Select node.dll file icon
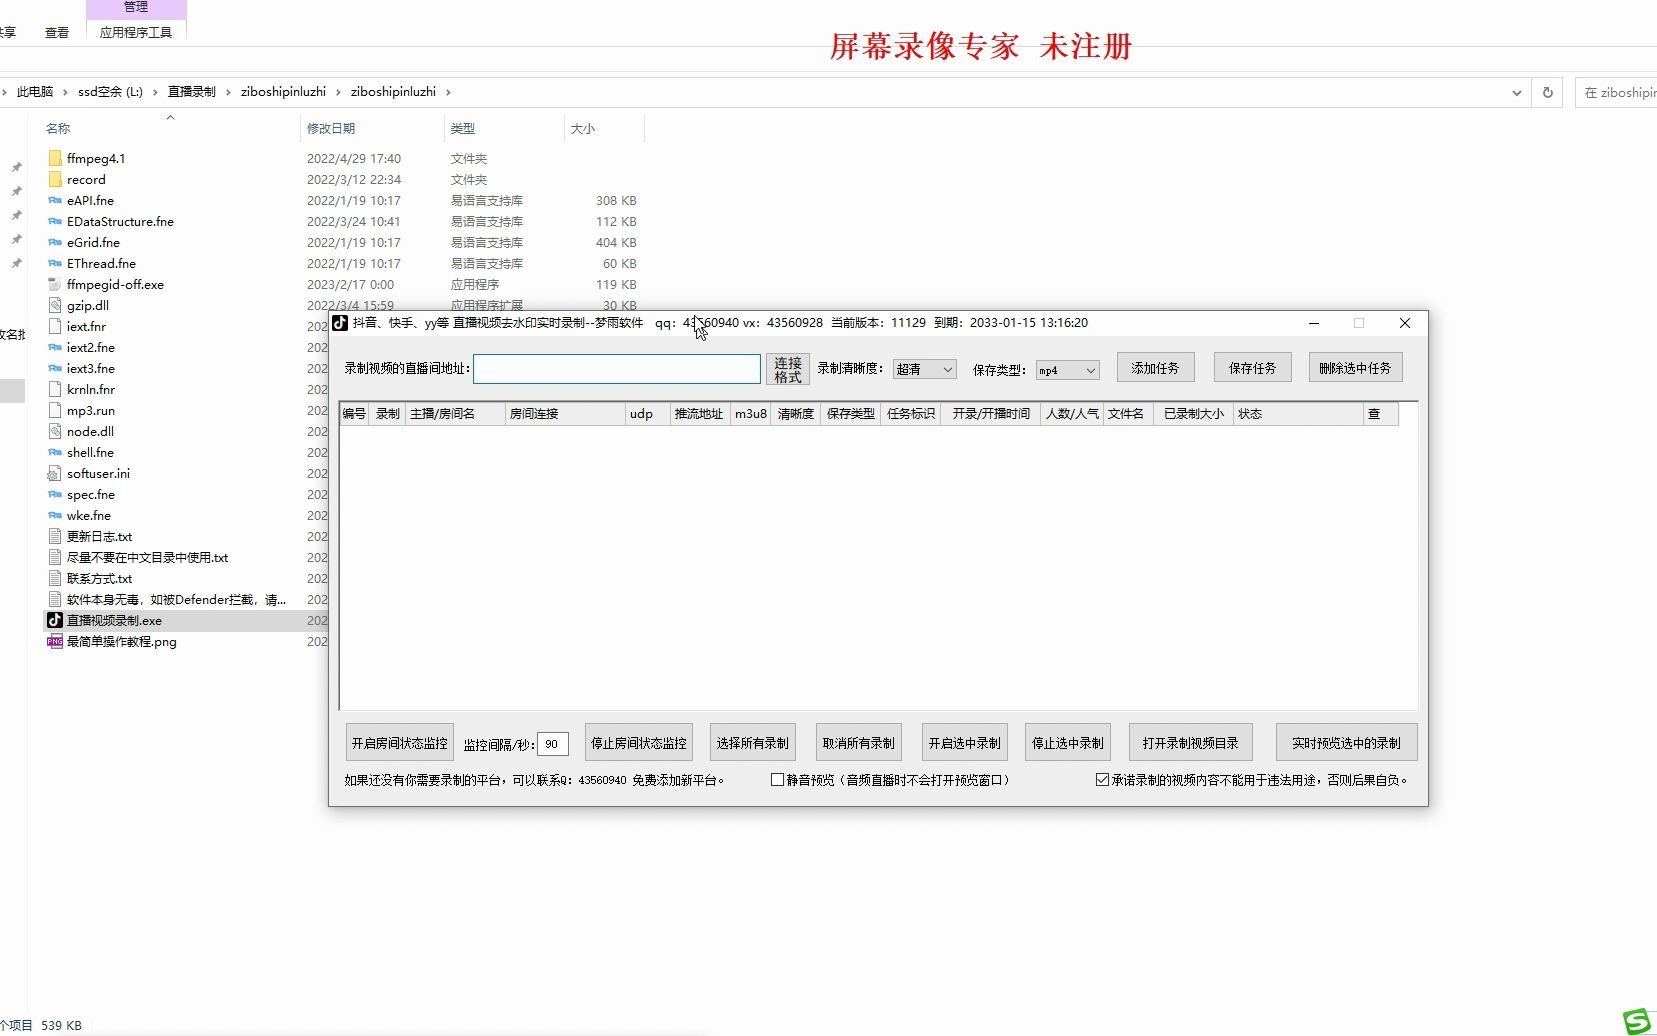The image size is (1657, 1036). (x=55, y=431)
